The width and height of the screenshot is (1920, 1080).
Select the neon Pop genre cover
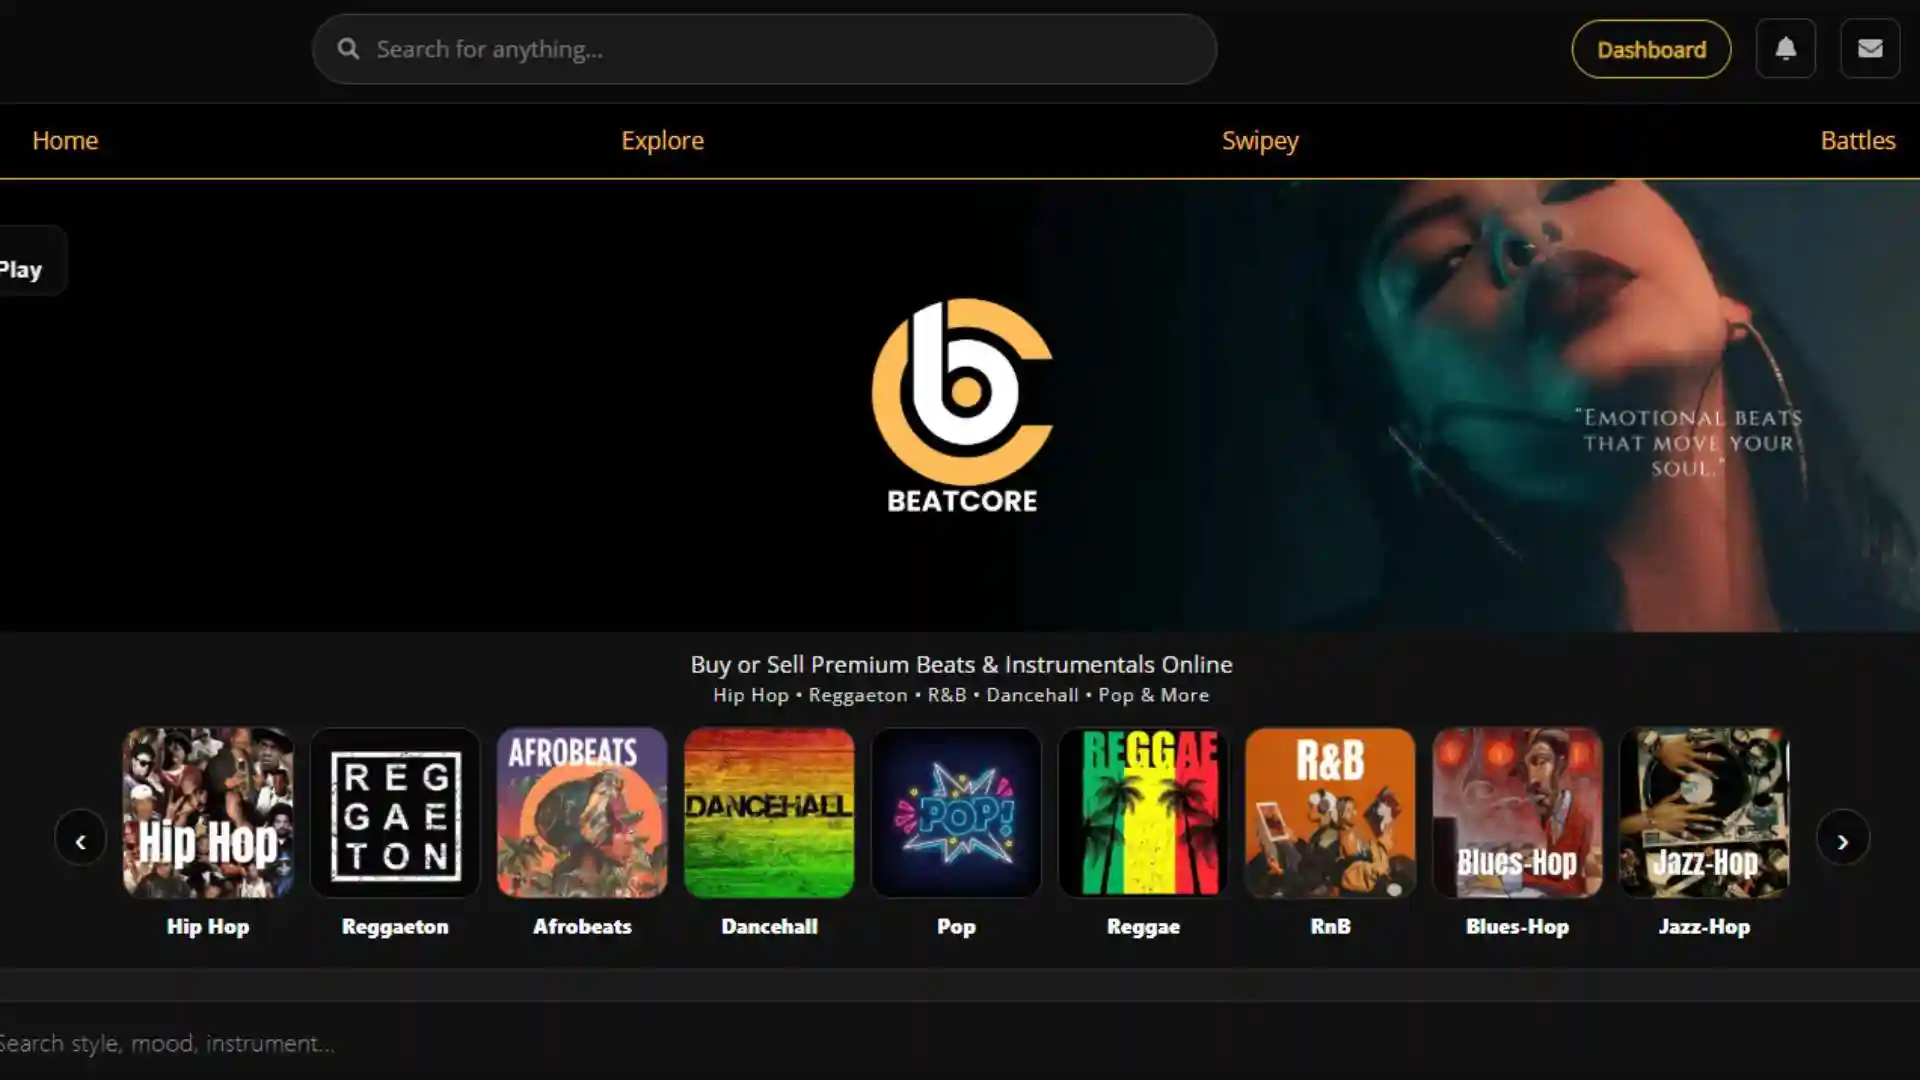tap(956, 812)
